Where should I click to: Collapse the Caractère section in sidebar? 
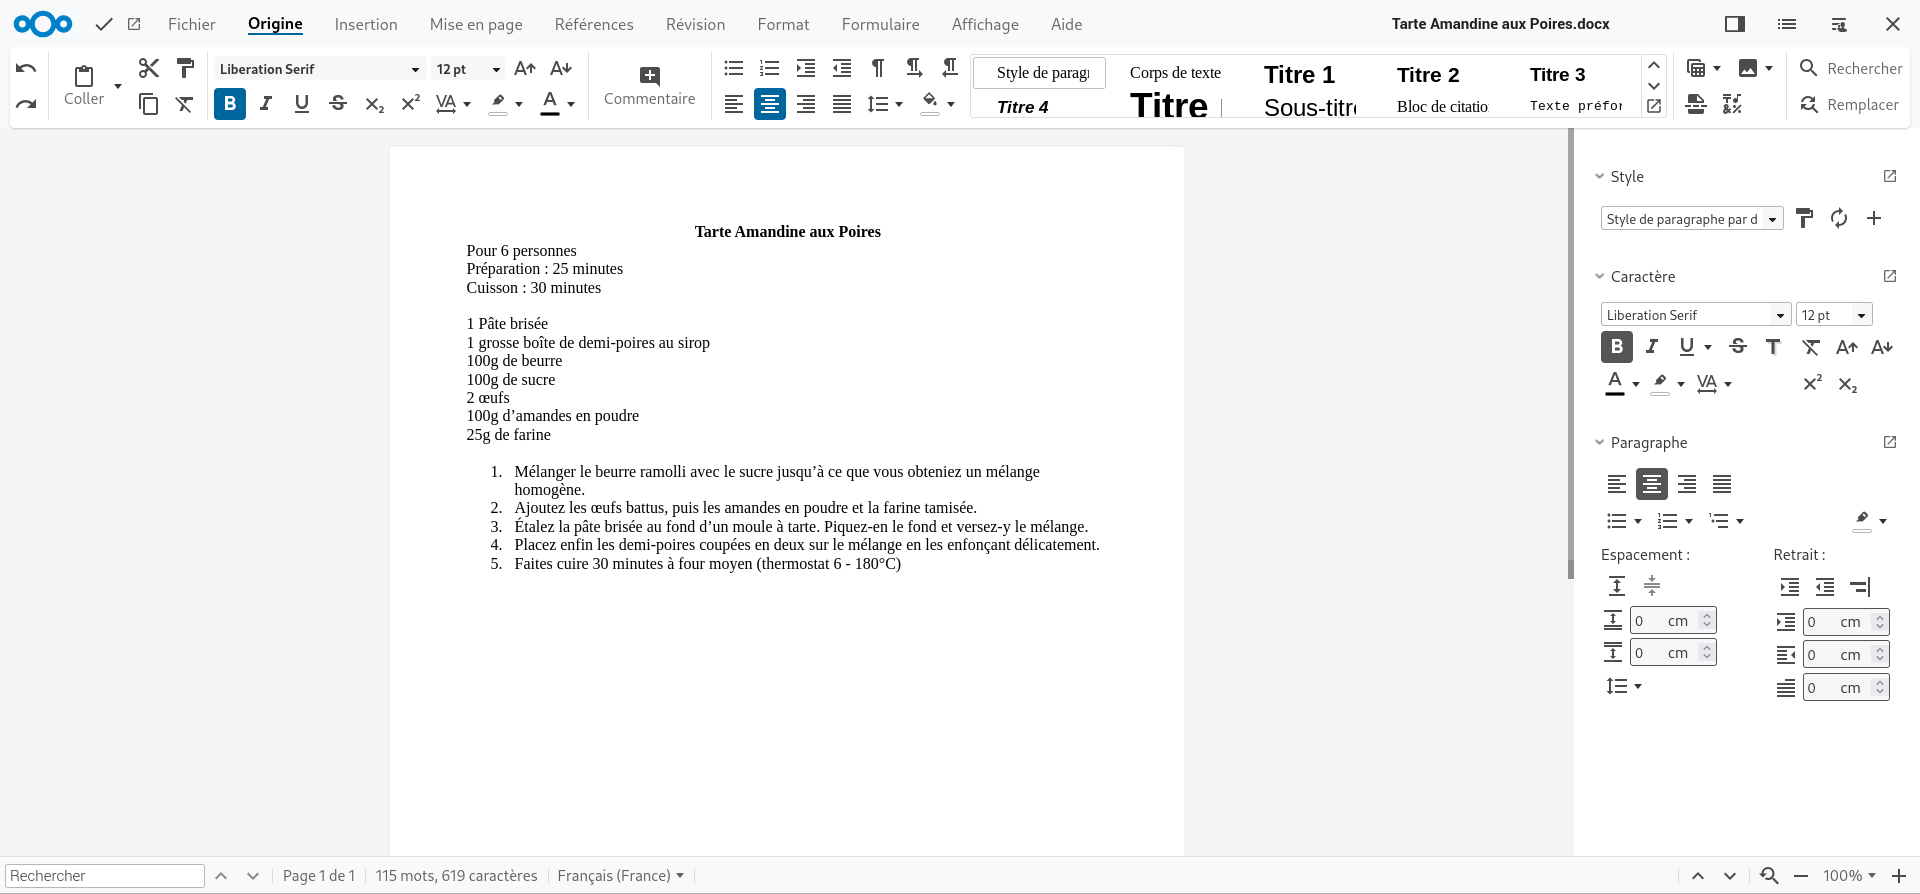[1599, 277]
